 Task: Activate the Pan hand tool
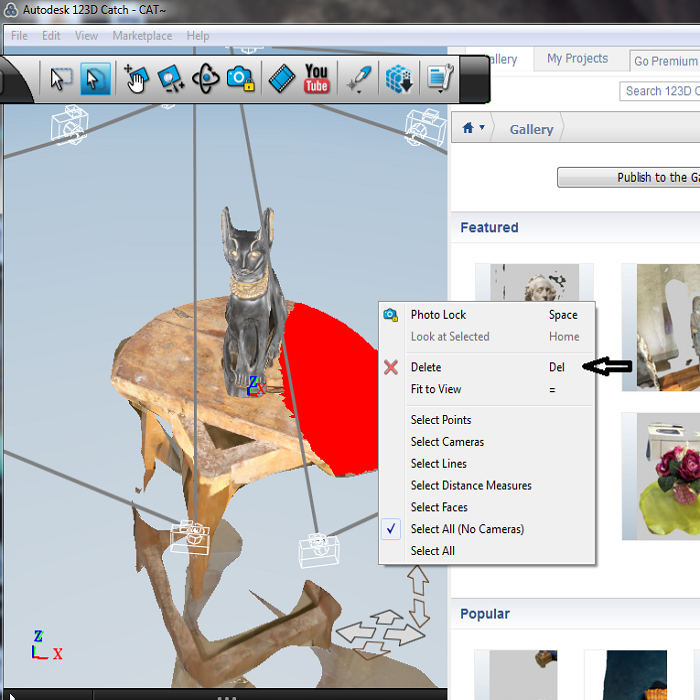[136, 79]
